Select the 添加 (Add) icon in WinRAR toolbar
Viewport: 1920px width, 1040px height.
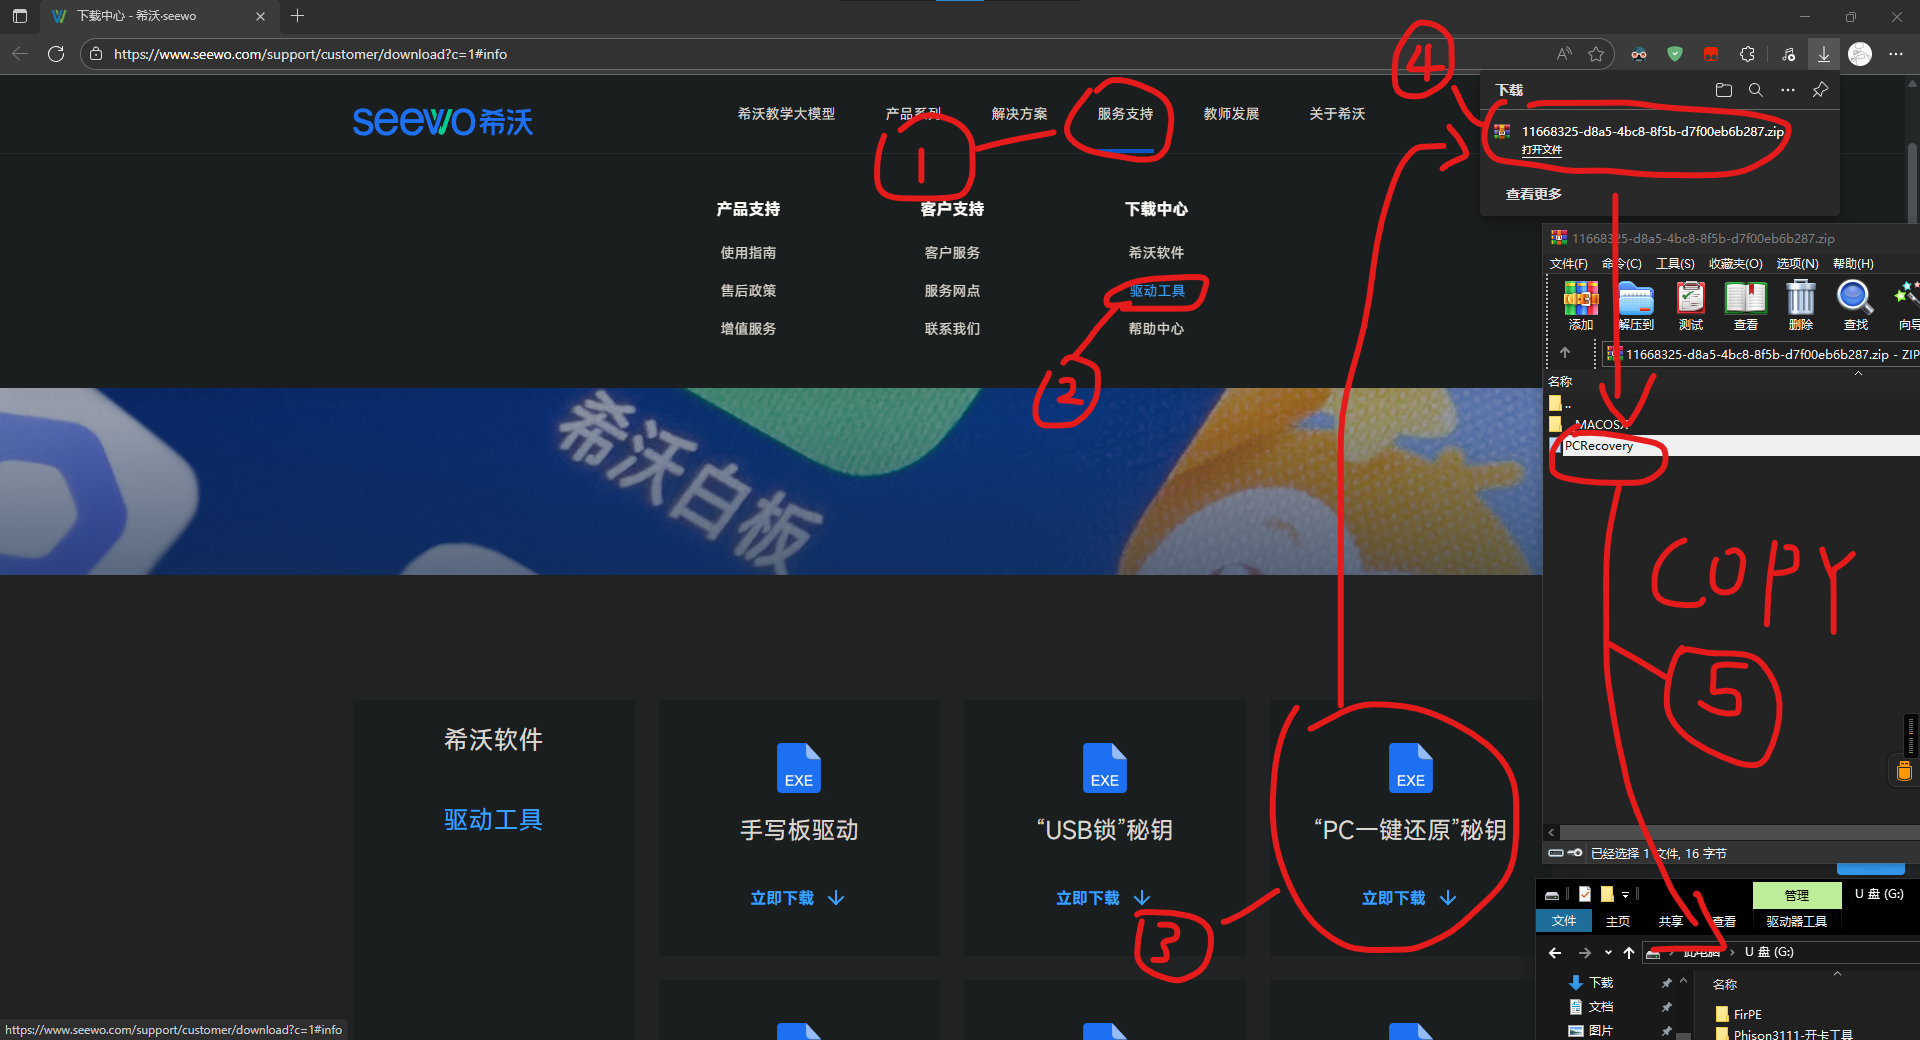(x=1581, y=299)
